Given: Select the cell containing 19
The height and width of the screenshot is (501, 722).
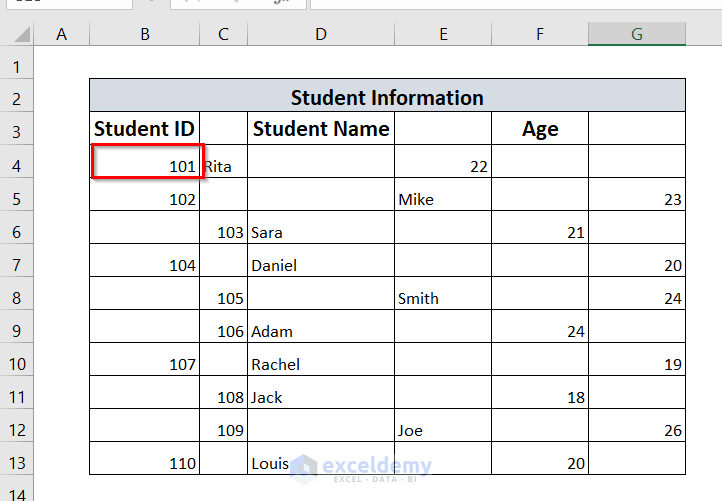Looking at the screenshot, I should click(x=637, y=360).
